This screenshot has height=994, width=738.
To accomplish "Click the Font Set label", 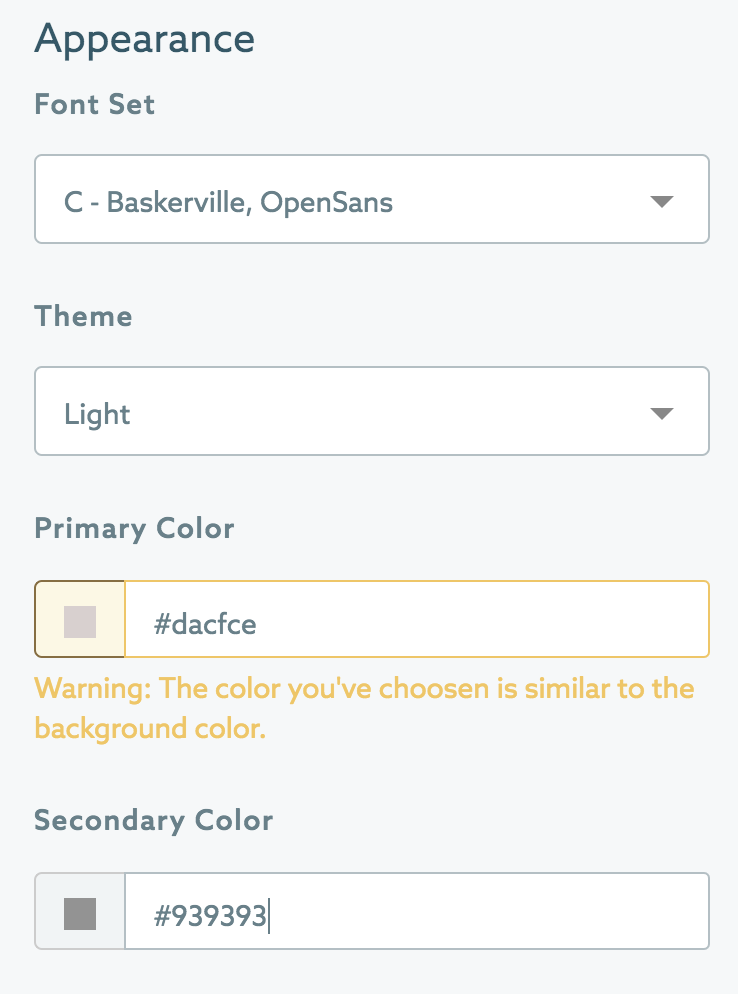I will point(95,104).
